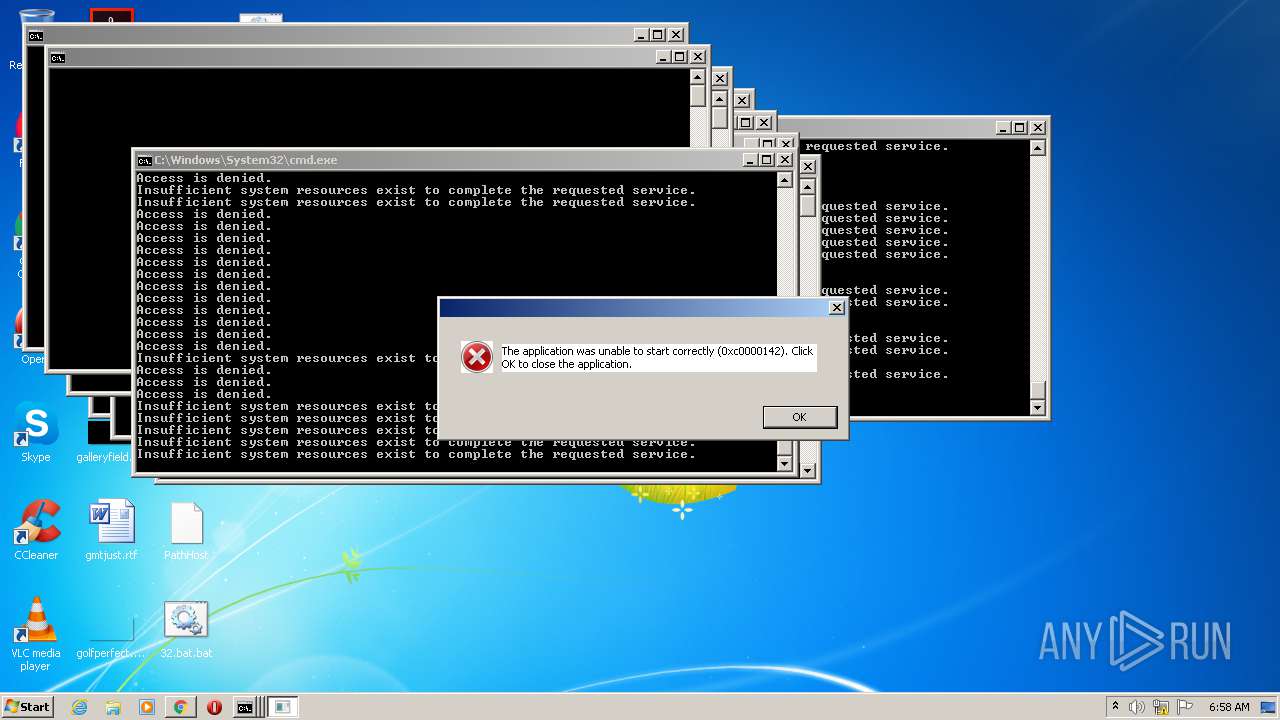Select the galleryfield desktop item
The width and height of the screenshot is (1280, 720).
point(102,440)
